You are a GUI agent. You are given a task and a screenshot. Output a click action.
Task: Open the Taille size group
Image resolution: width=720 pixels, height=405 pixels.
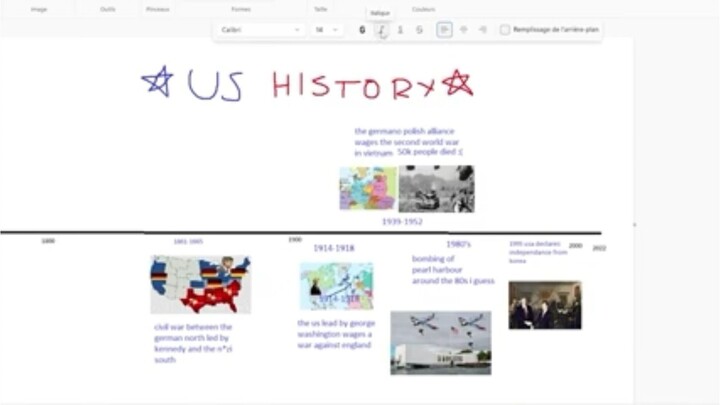320,8
